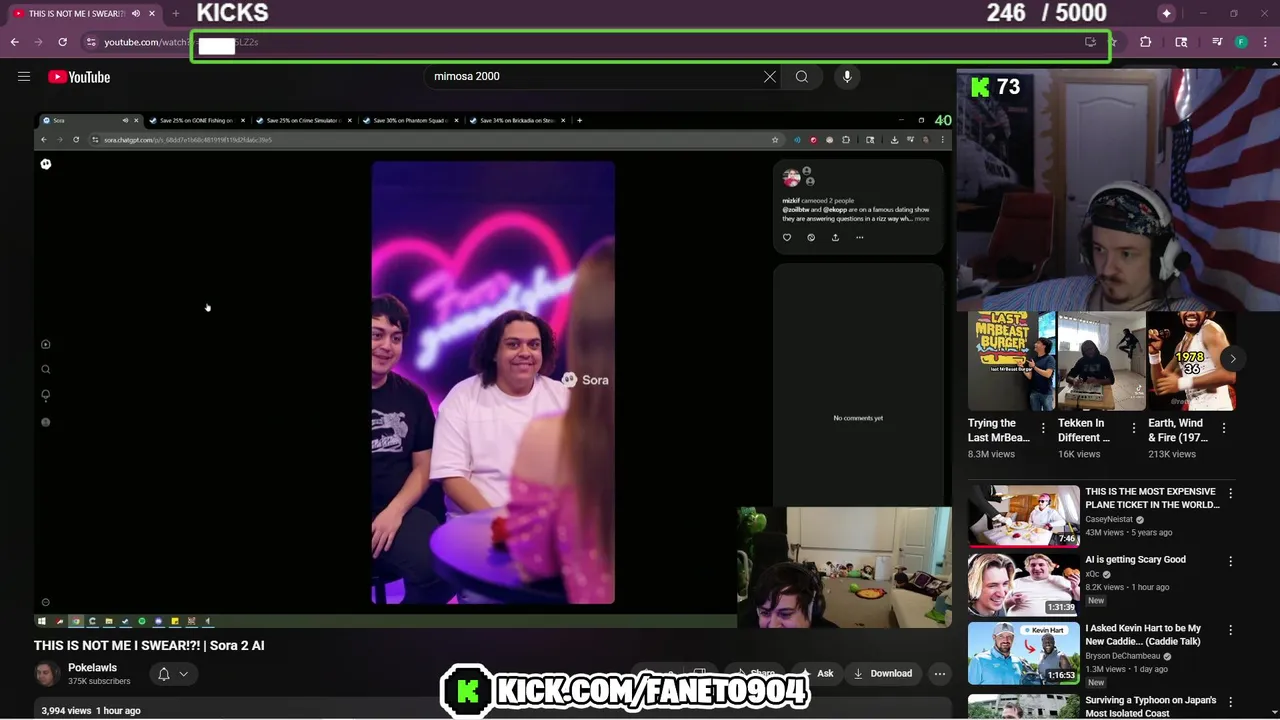Screen dimensions: 1280x720
Task: Click Earth, Wind & Fire short title
Action: 1176,430
